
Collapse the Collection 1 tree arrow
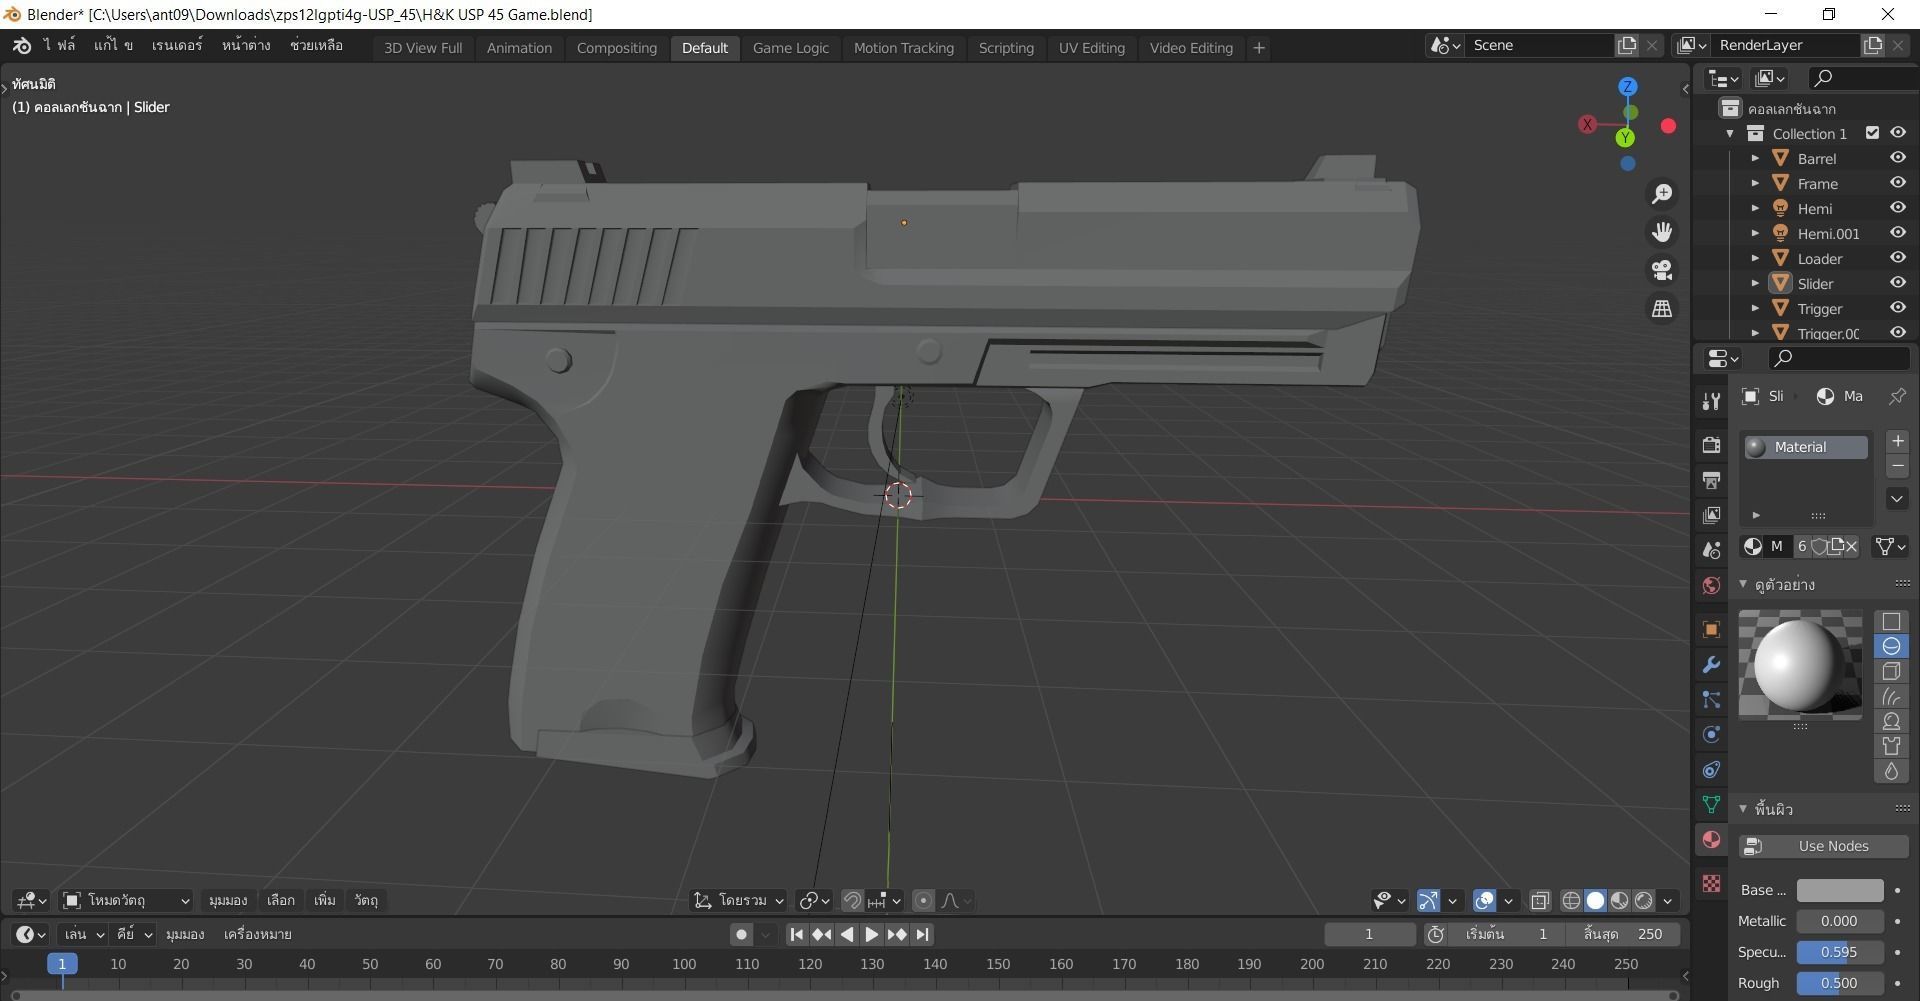(1730, 133)
